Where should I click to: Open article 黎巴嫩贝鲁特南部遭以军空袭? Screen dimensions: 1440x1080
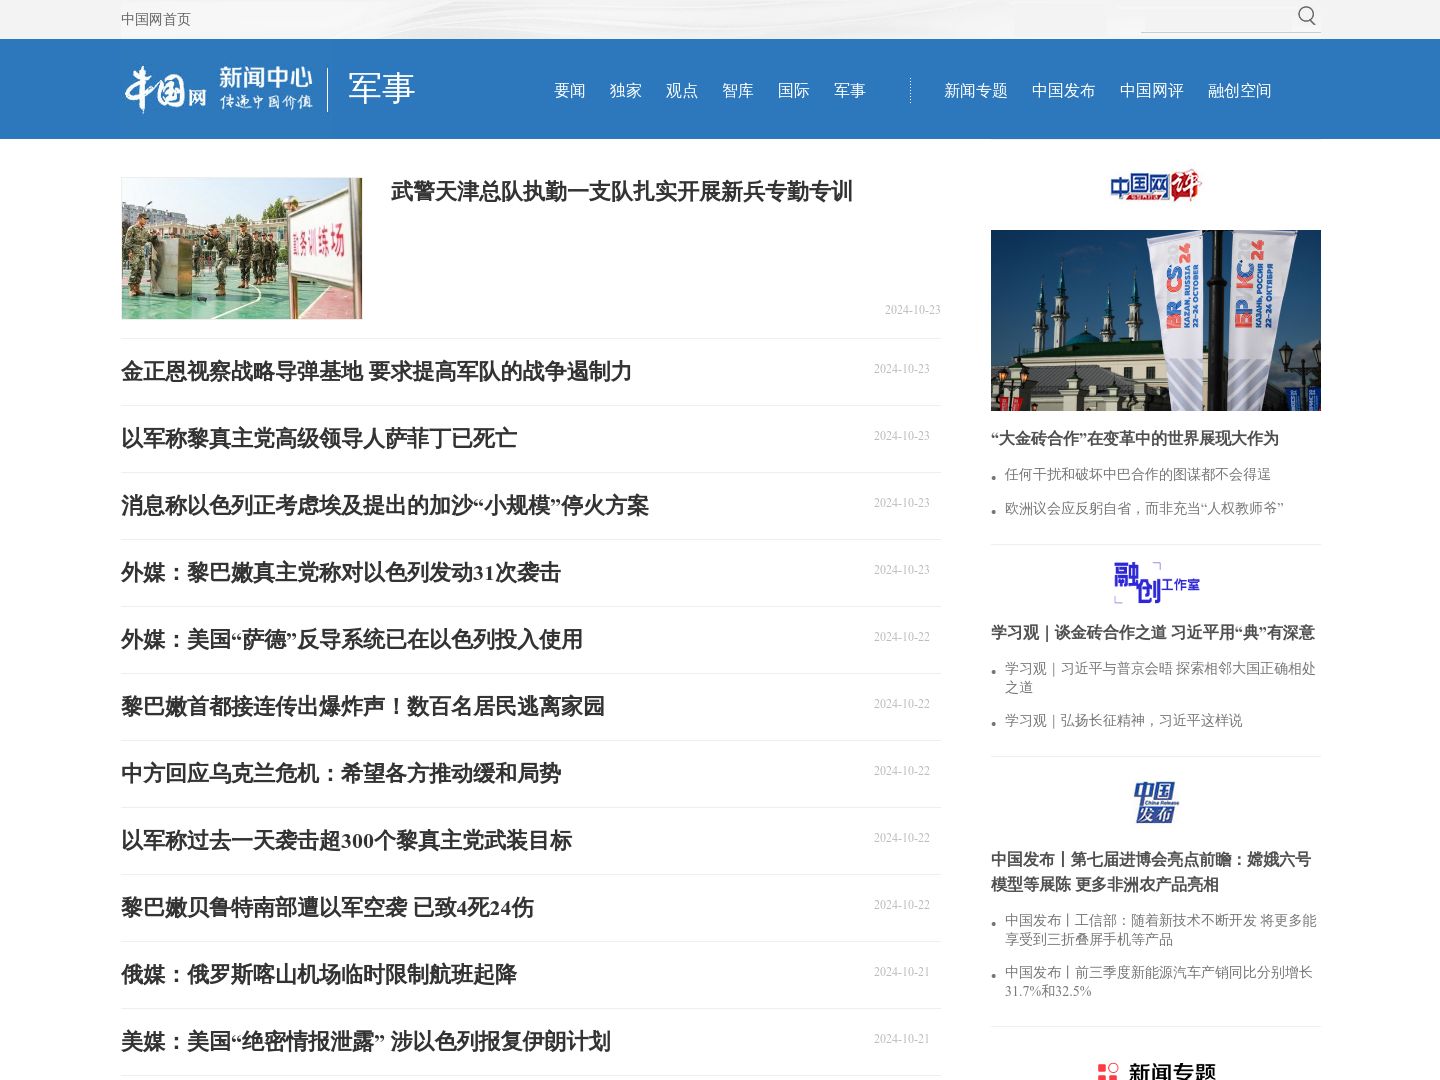click(x=327, y=907)
